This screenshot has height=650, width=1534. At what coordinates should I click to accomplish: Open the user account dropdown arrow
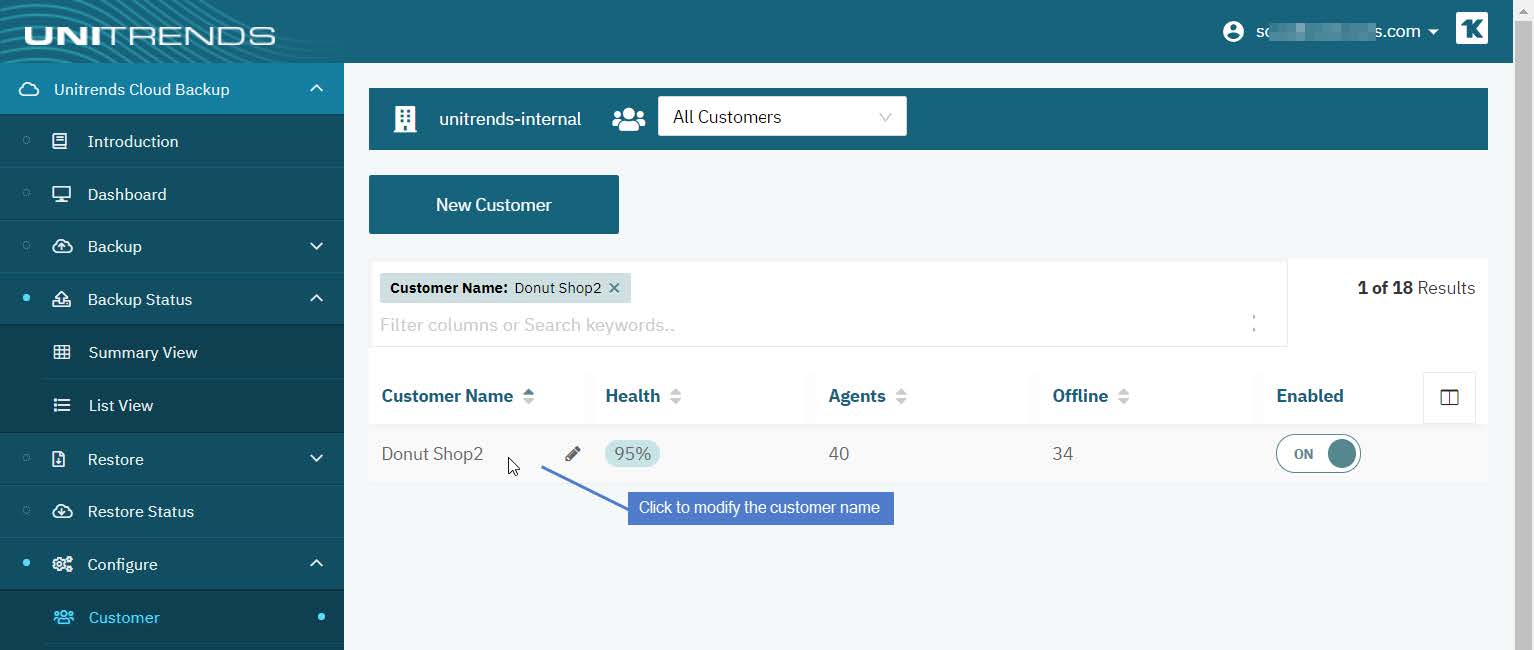pyautogui.click(x=1433, y=32)
